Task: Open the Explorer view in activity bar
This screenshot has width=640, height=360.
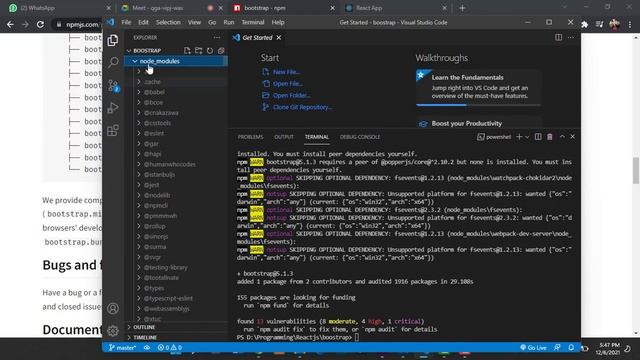Action: [113, 40]
